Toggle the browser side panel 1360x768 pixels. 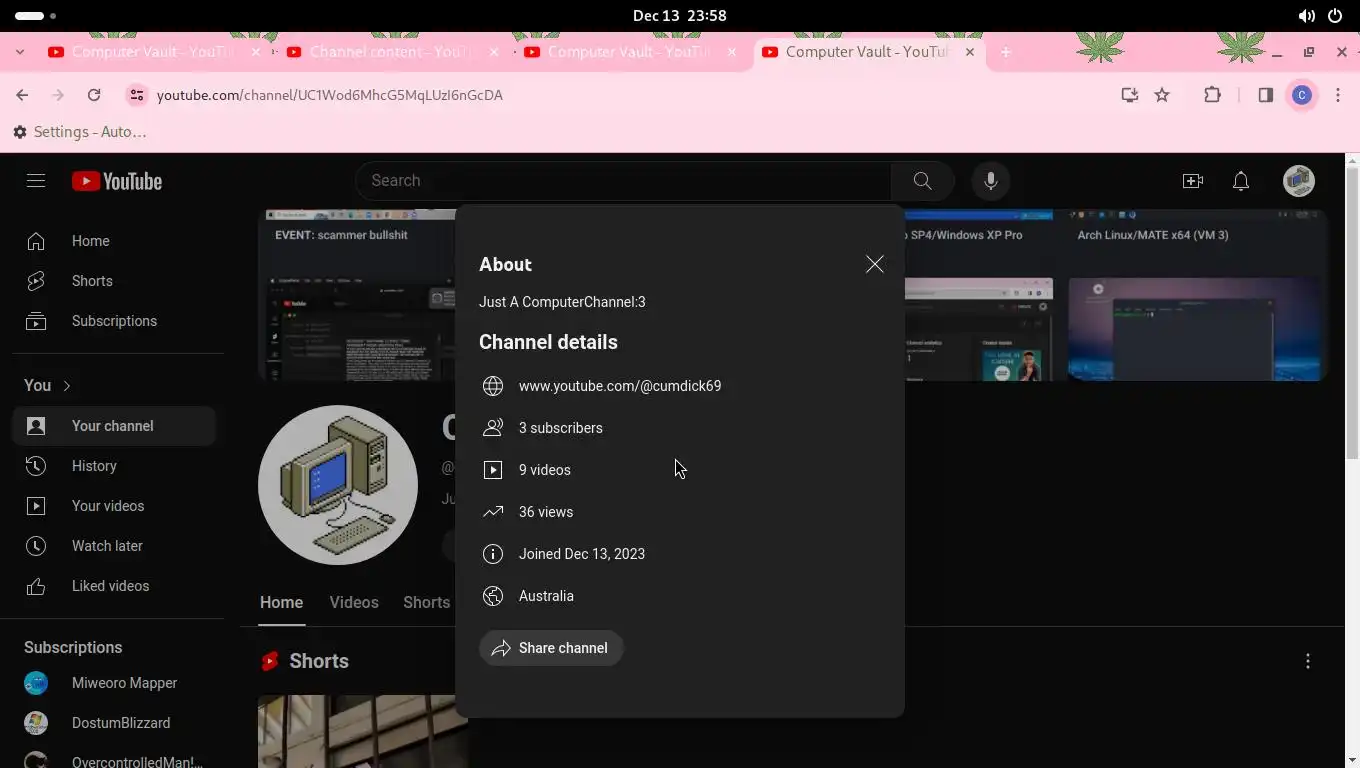point(1265,95)
